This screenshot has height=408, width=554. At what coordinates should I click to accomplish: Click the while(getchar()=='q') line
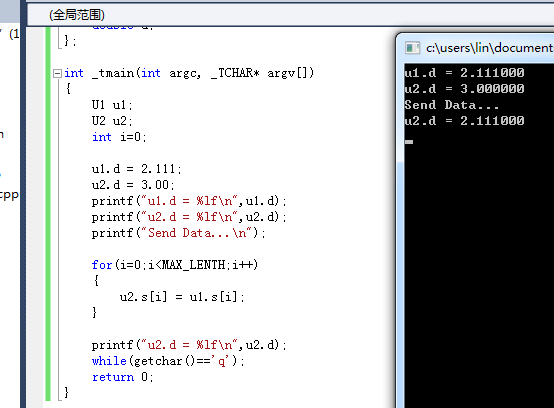pyautogui.click(x=168, y=361)
